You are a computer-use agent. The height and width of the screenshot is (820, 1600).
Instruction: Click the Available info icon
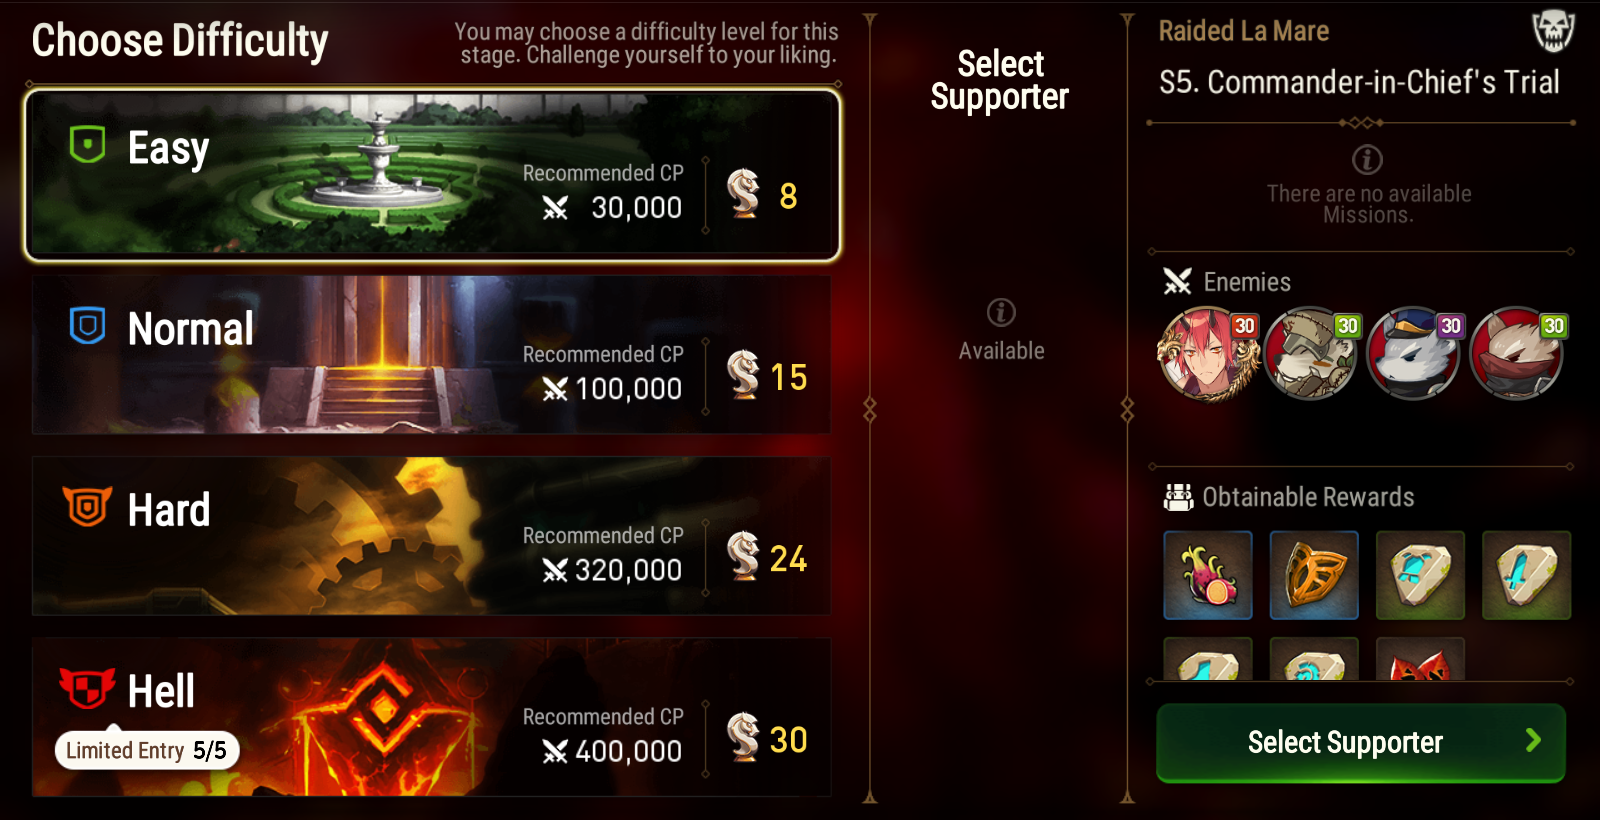coord(1001,313)
